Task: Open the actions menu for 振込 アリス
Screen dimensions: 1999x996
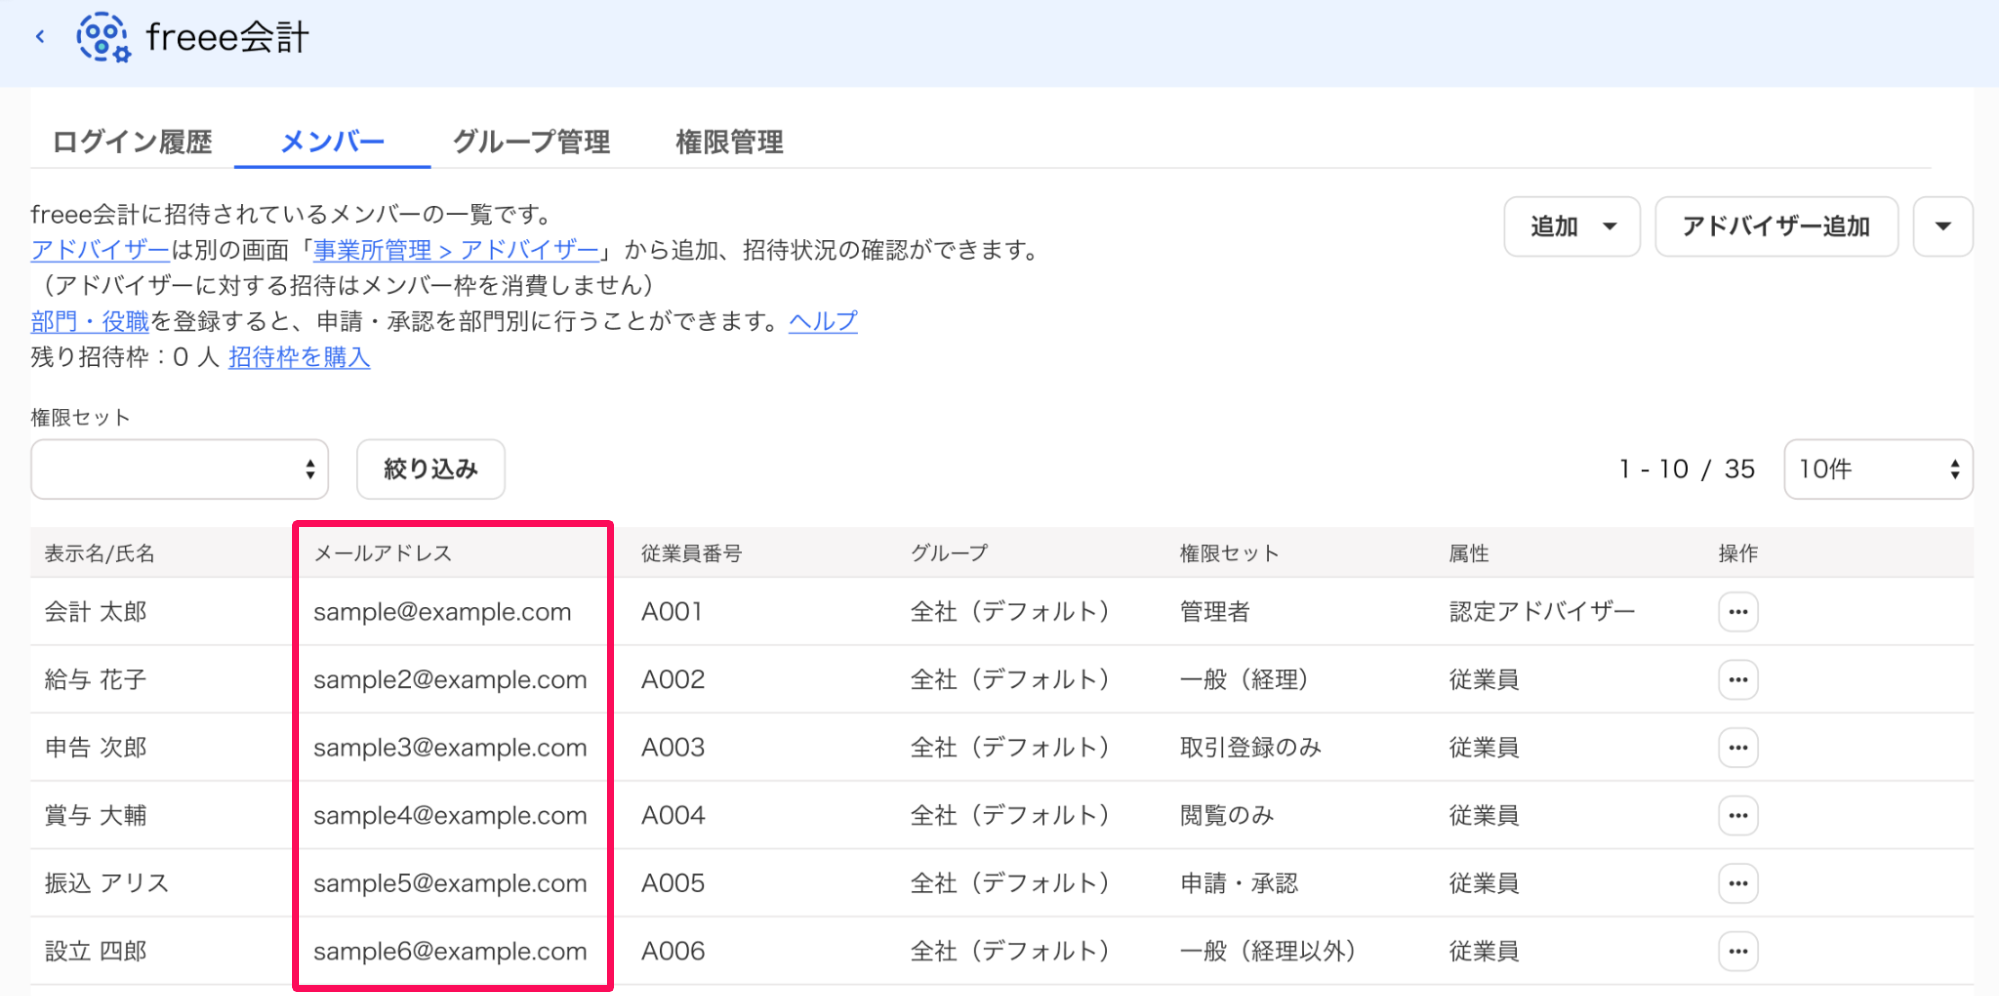Action: (x=1738, y=884)
